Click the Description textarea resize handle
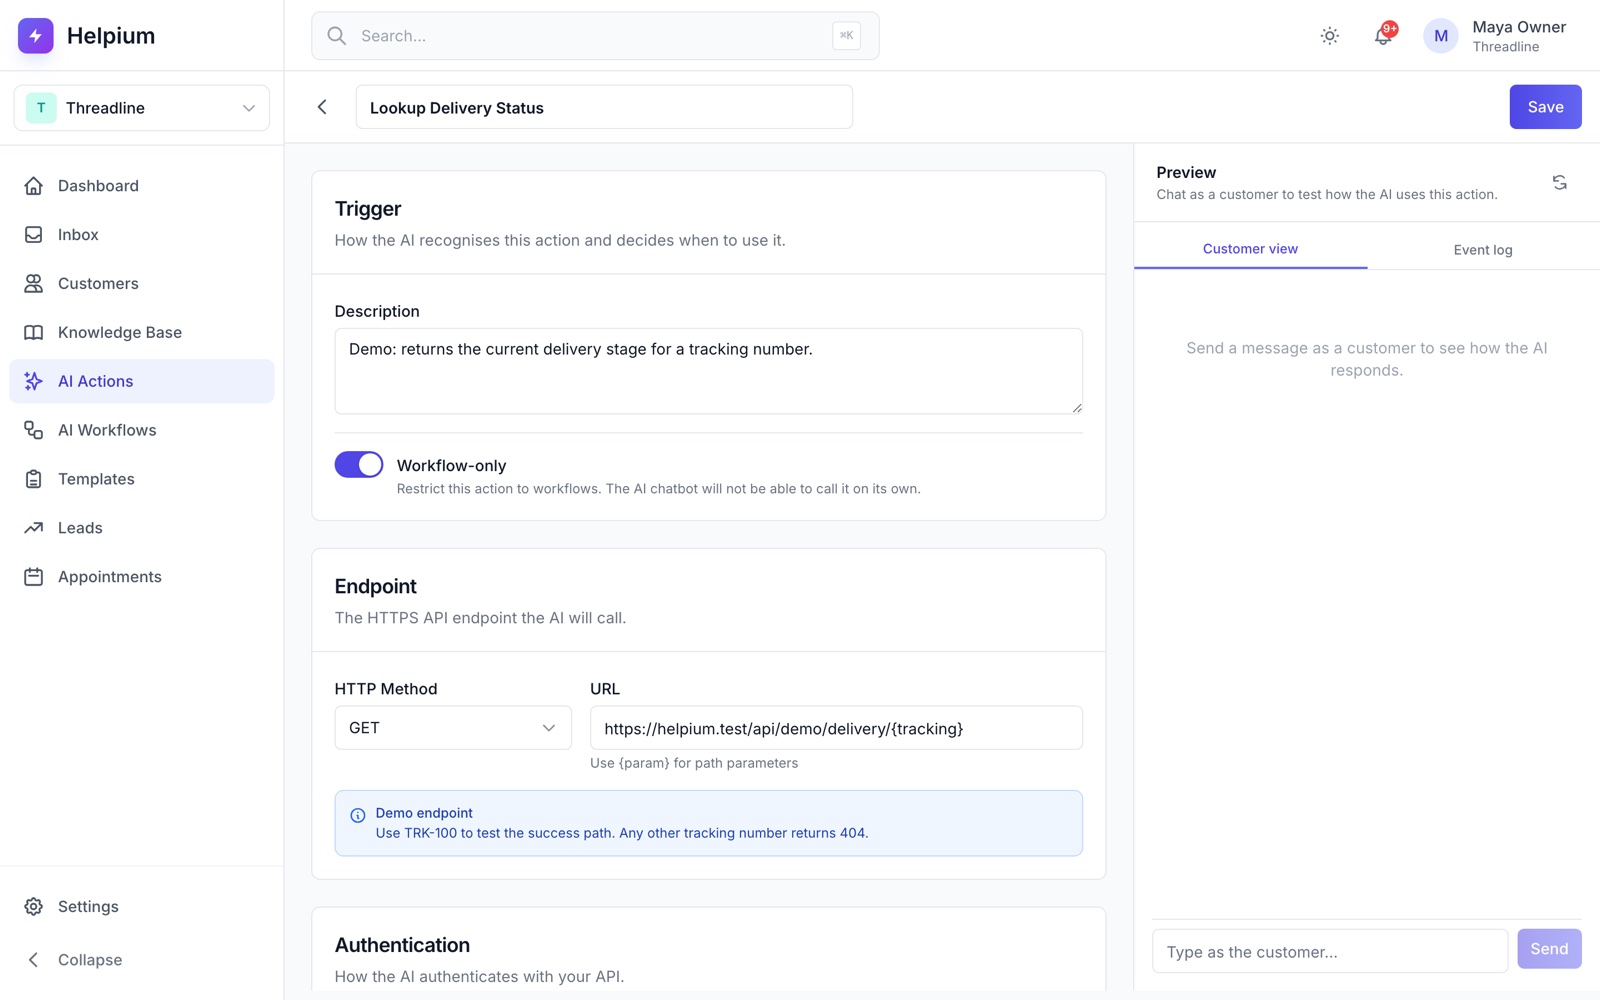Viewport: 1600px width, 1000px height. tap(1076, 407)
